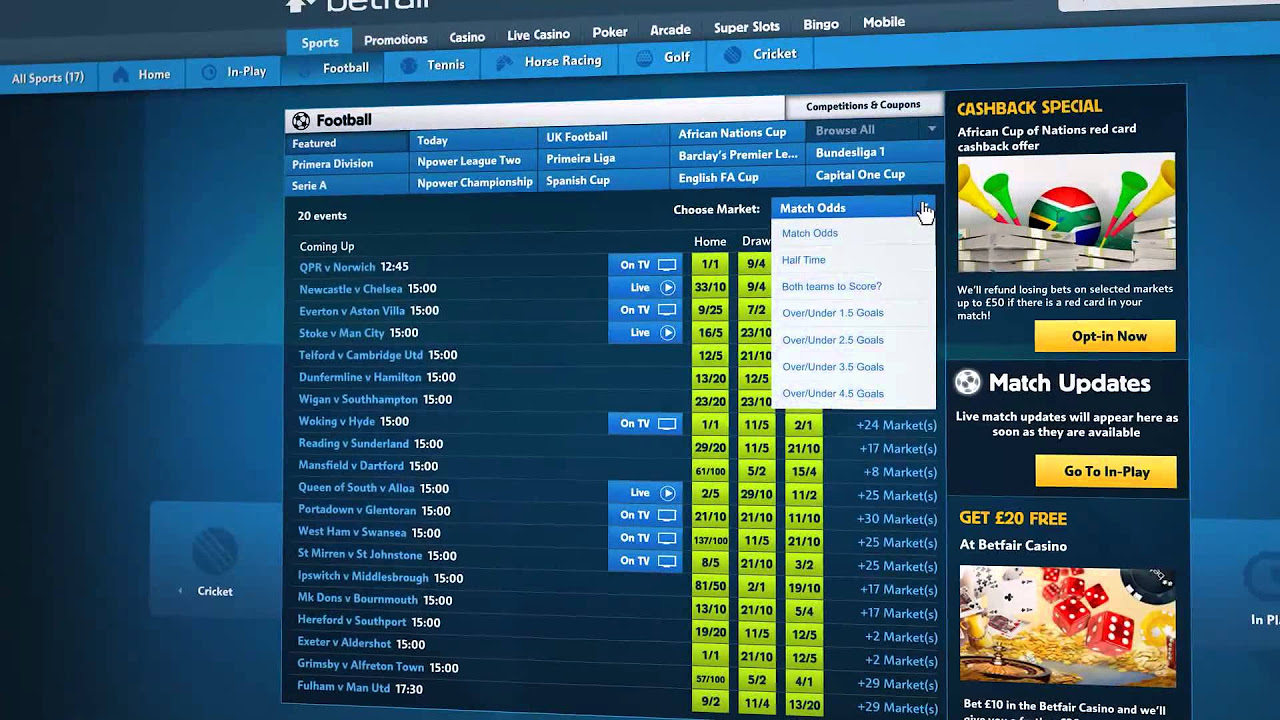This screenshot has width=1280, height=720.
Task: Open the Capital One Cup competition
Action: coord(876,174)
